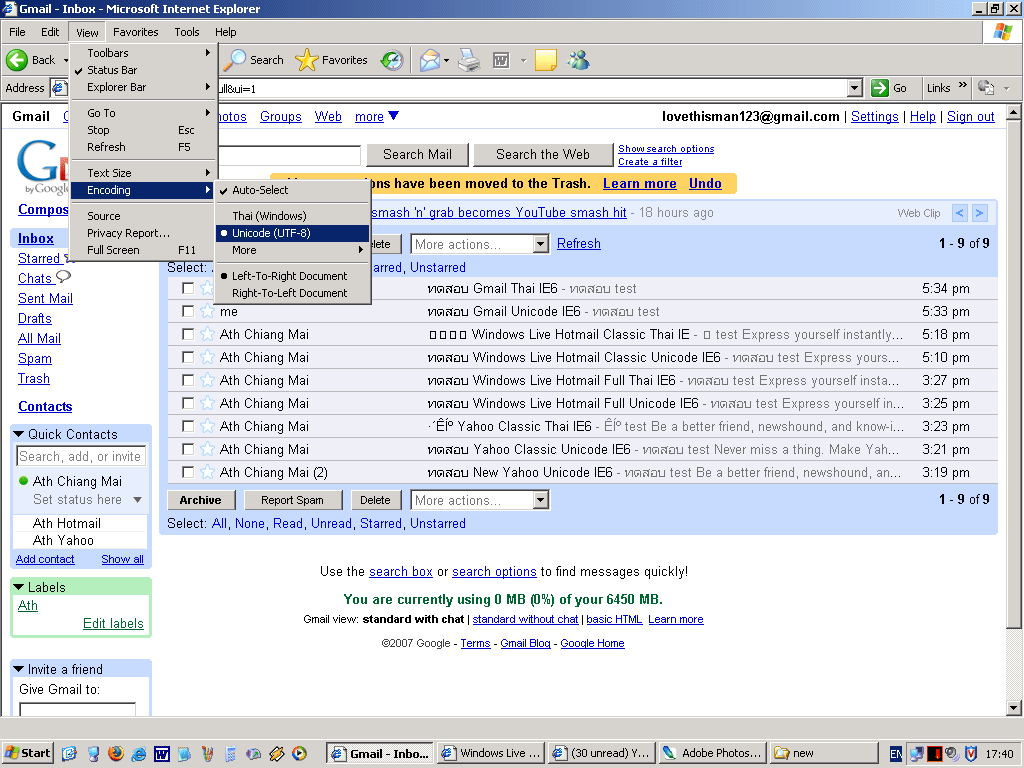Expand the address bar dropdown arrow
The width and height of the screenshot is (1024, 768).
pos(854,88)
